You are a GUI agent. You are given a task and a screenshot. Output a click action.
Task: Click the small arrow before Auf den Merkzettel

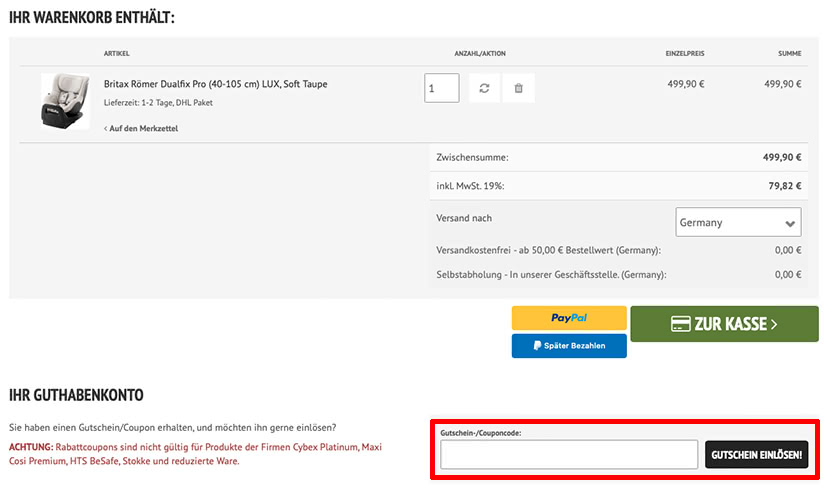[106, 128]
